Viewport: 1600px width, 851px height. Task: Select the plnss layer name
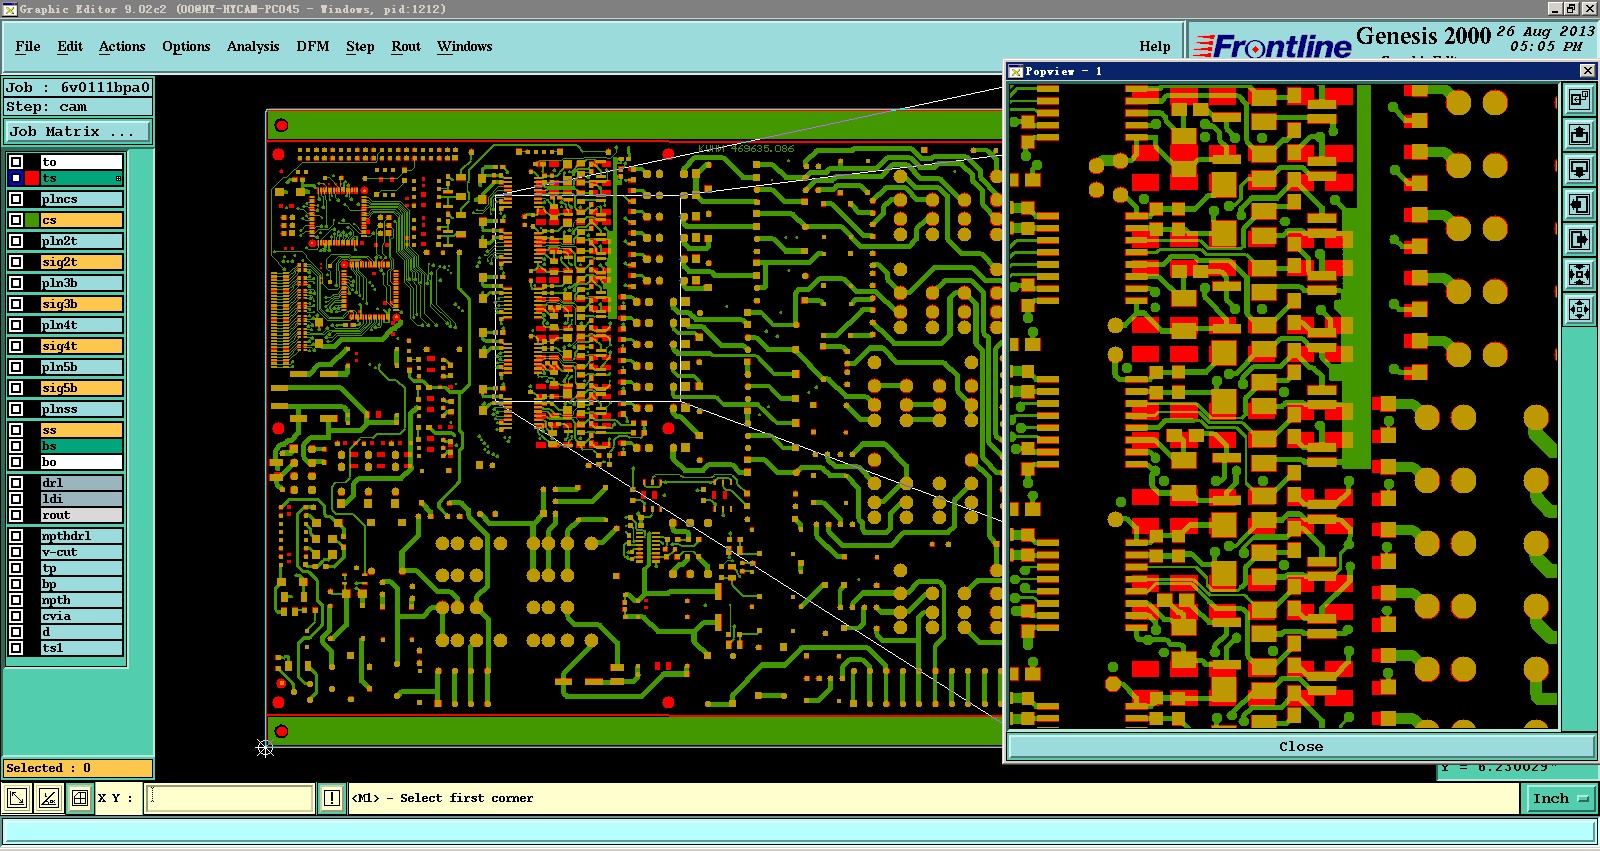[x=81, y=409]
